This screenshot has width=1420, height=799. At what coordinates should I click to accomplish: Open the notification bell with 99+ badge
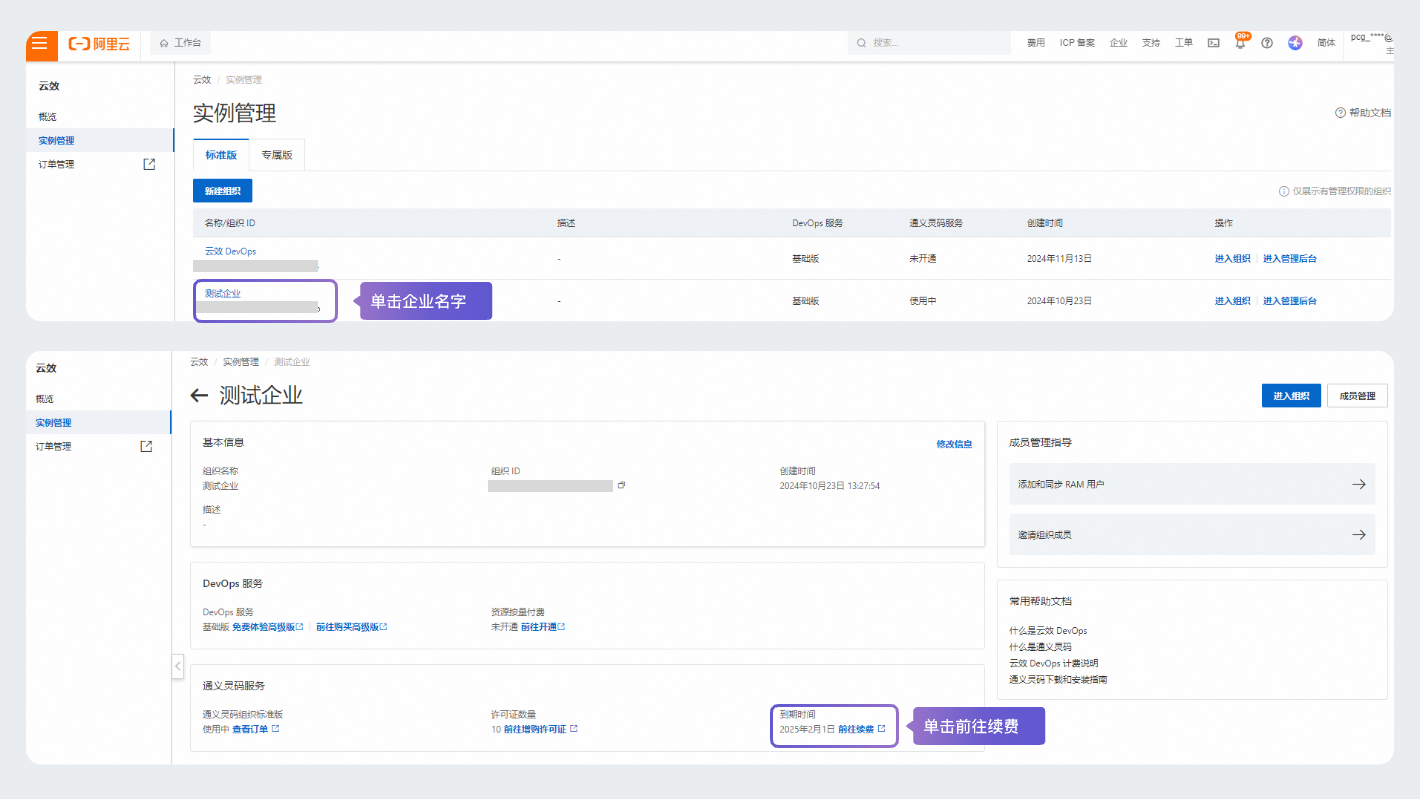tap(1240, 44)
